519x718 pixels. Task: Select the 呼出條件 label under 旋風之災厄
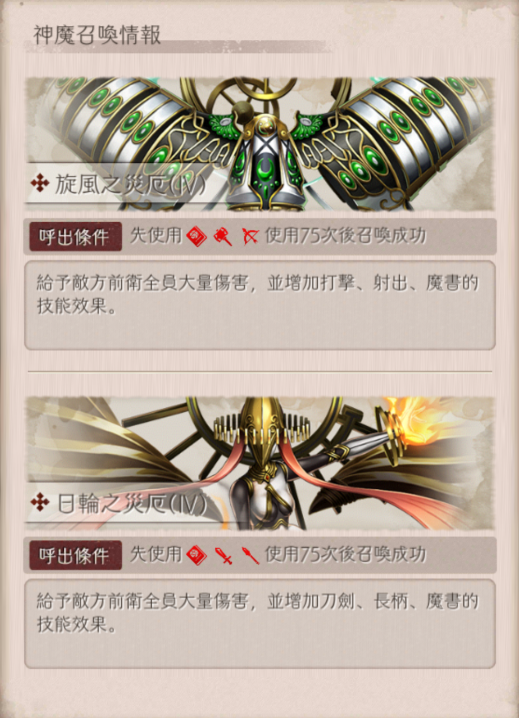(76, 237)
